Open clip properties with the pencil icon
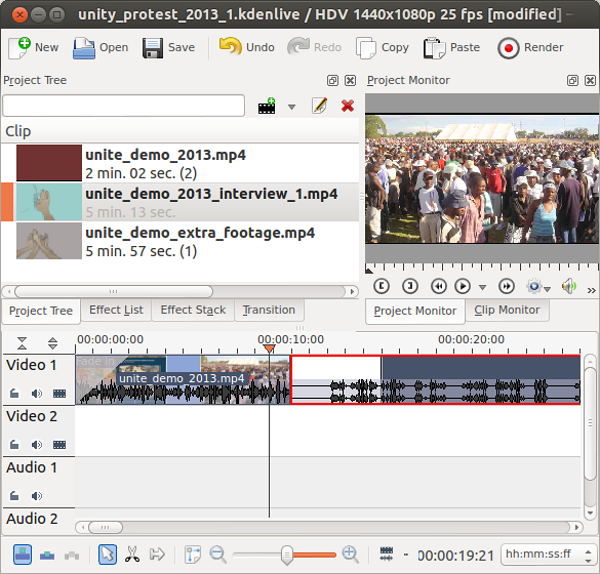 point(319,106)
